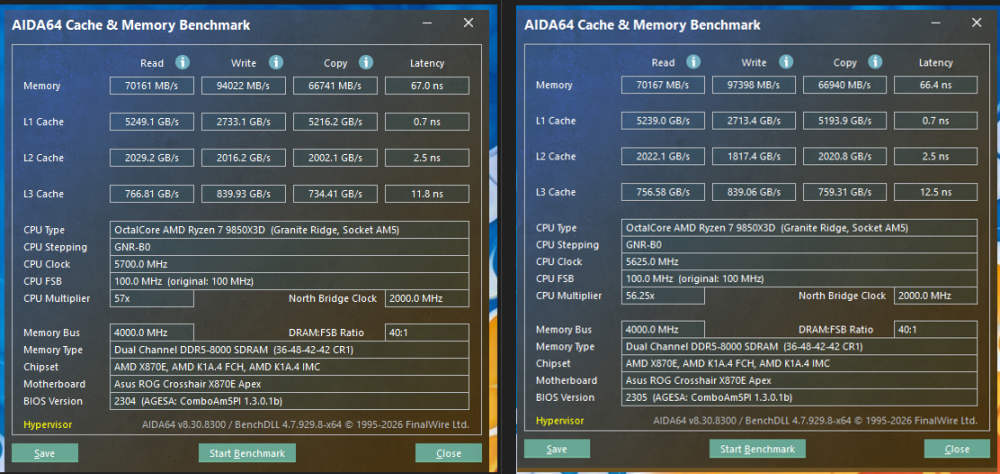
Task: Click L3 read value 766.81 GB/s
Action: (x=152, y=194)
